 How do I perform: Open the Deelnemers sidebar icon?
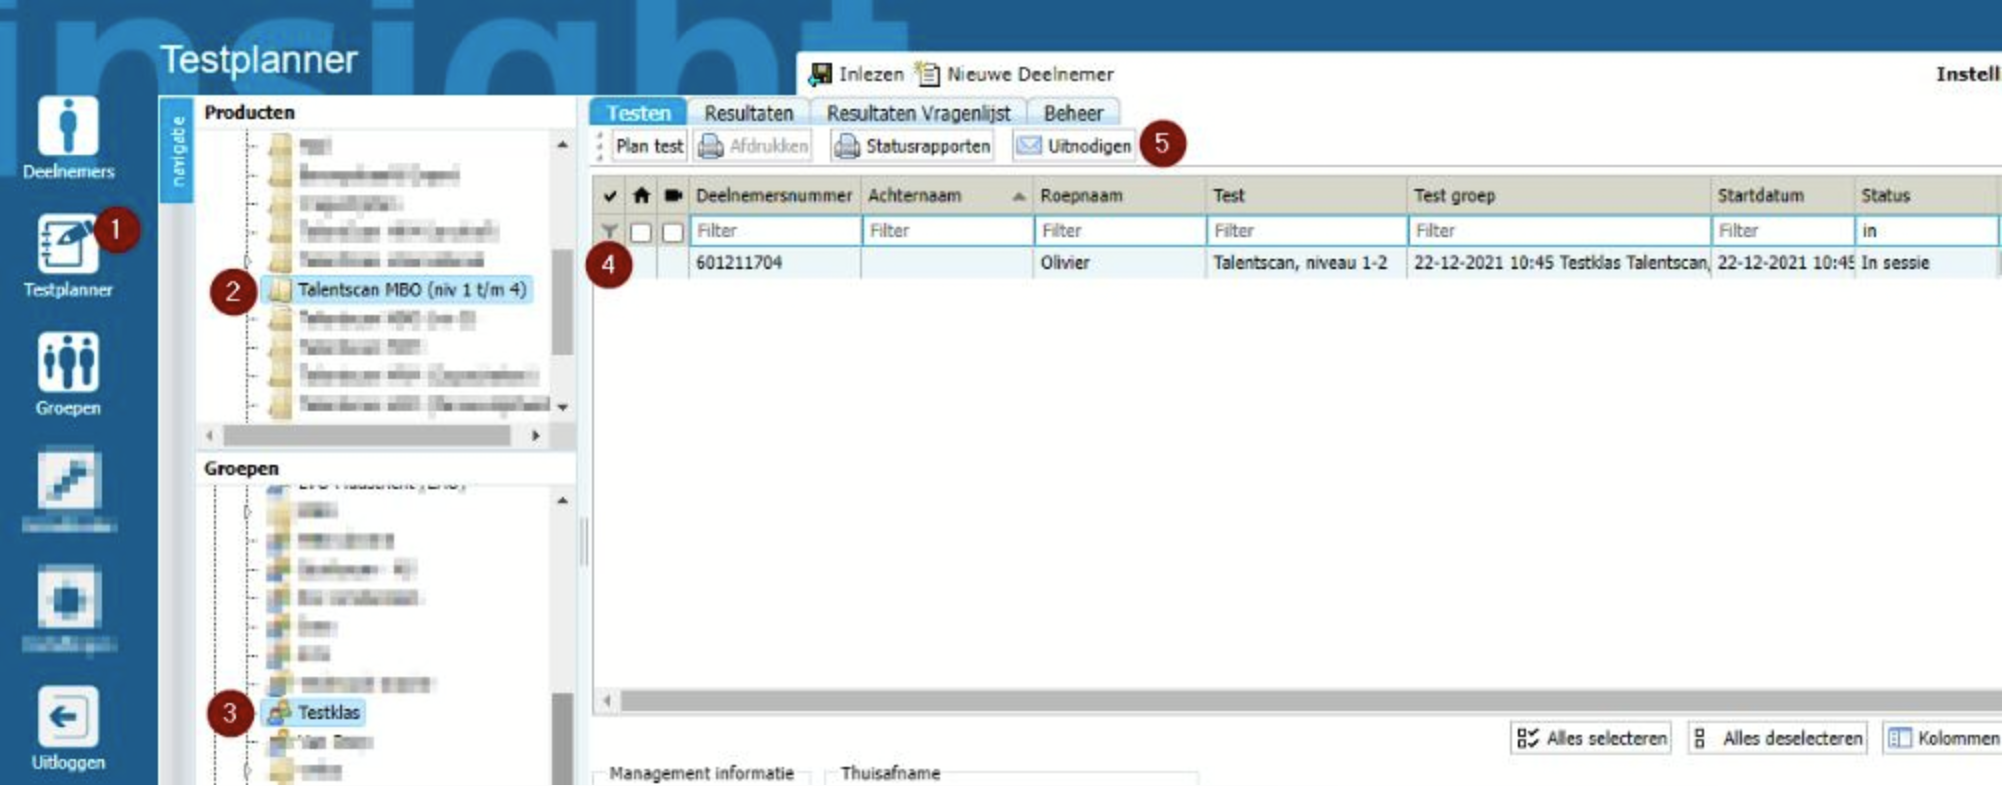tap(68, 128)
